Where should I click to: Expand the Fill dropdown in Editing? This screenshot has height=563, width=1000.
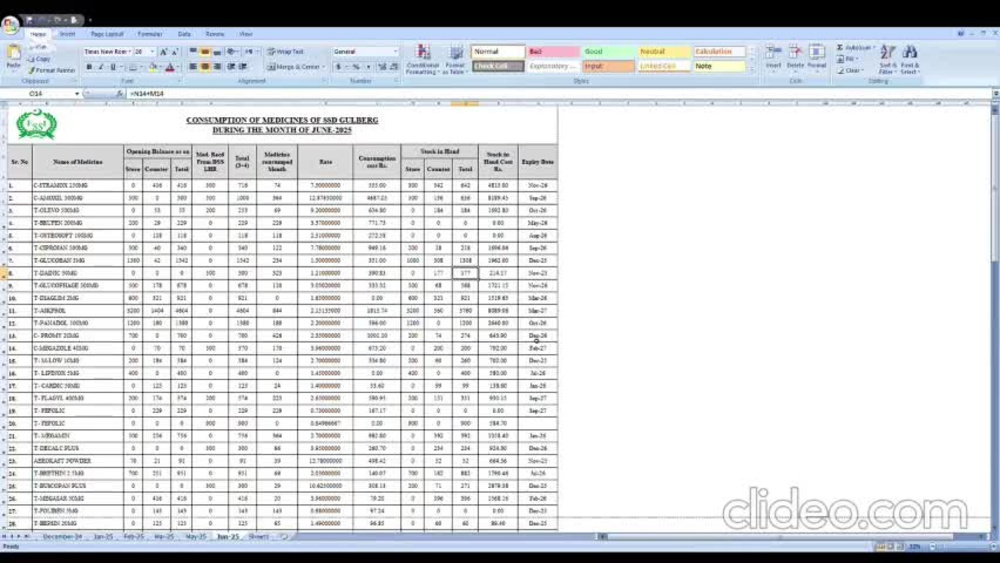click(x=857, y=59)
